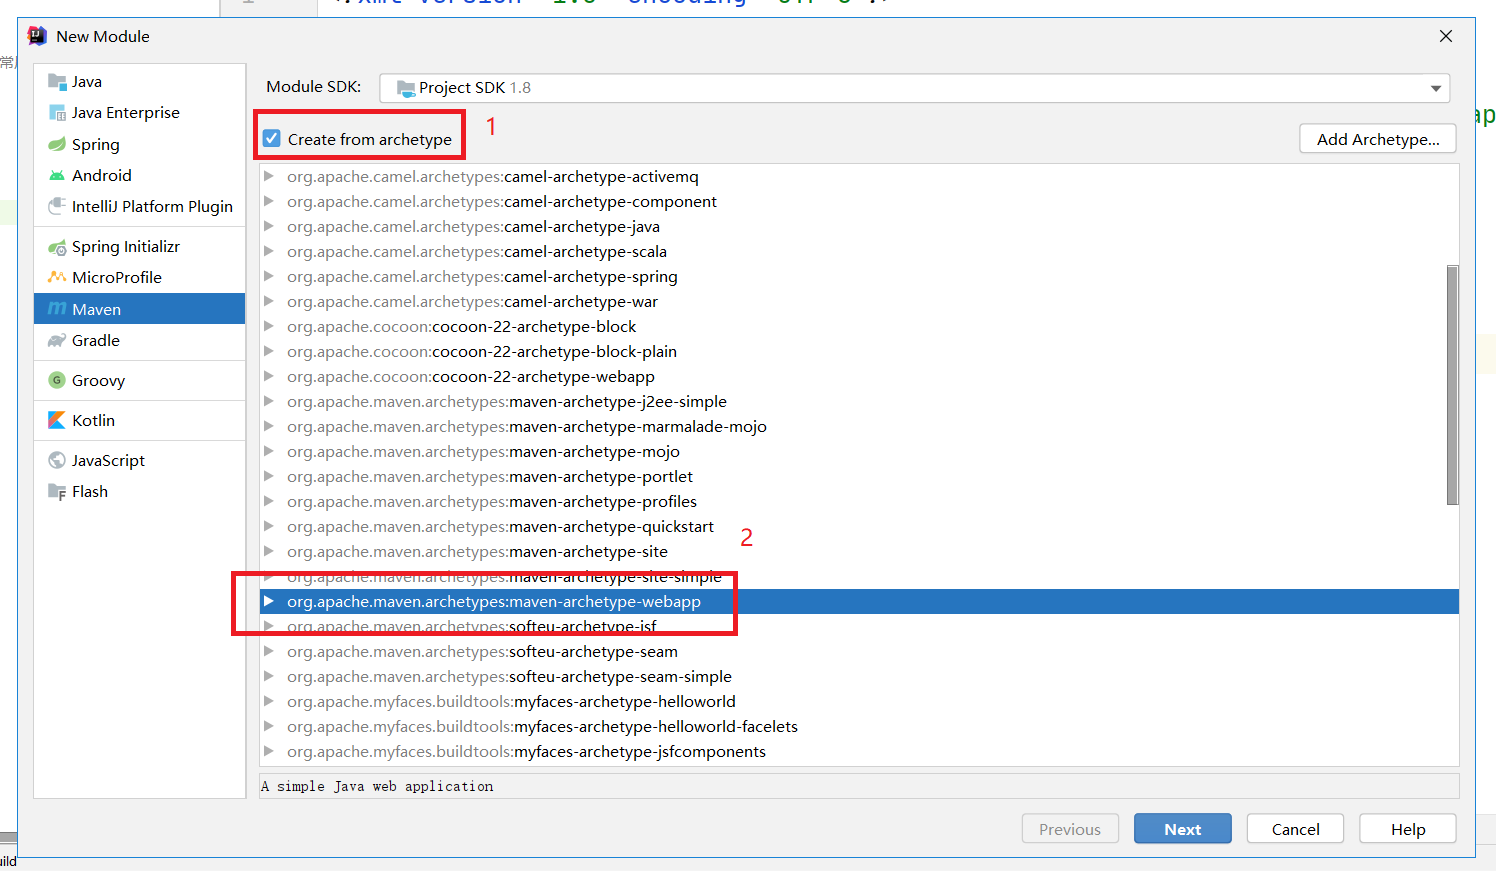Select the cocoon-22-archetype-webapp row

click(x=859, y=376)
